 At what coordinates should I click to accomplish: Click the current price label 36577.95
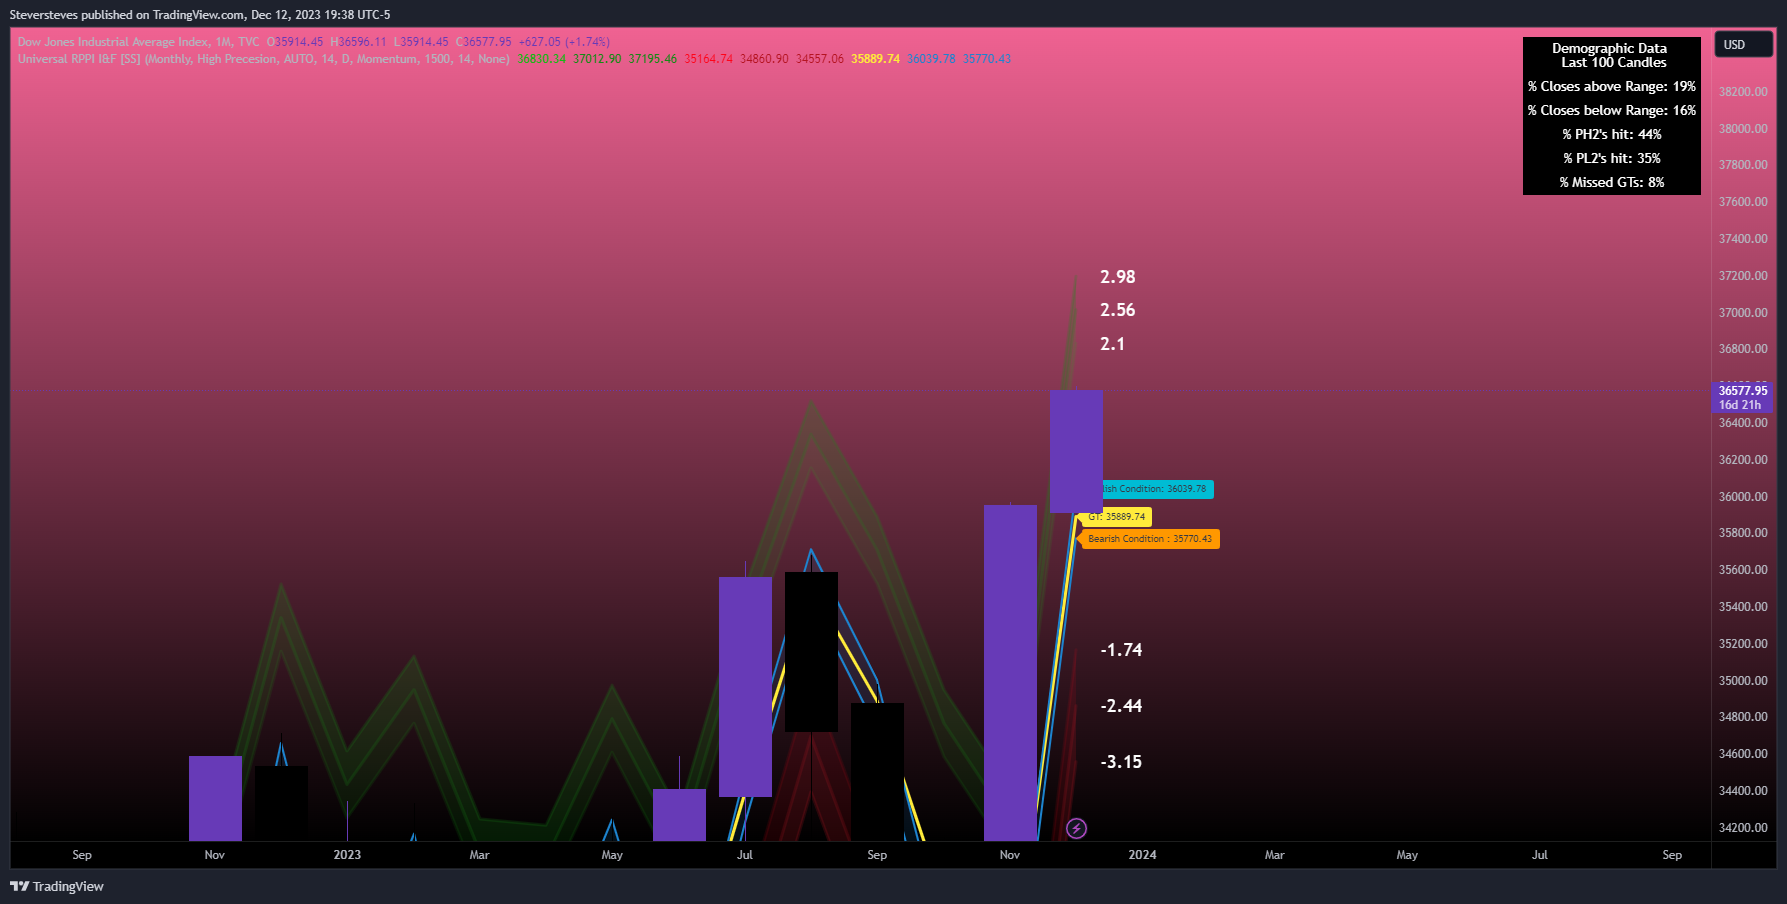[x=1743, y=391]
